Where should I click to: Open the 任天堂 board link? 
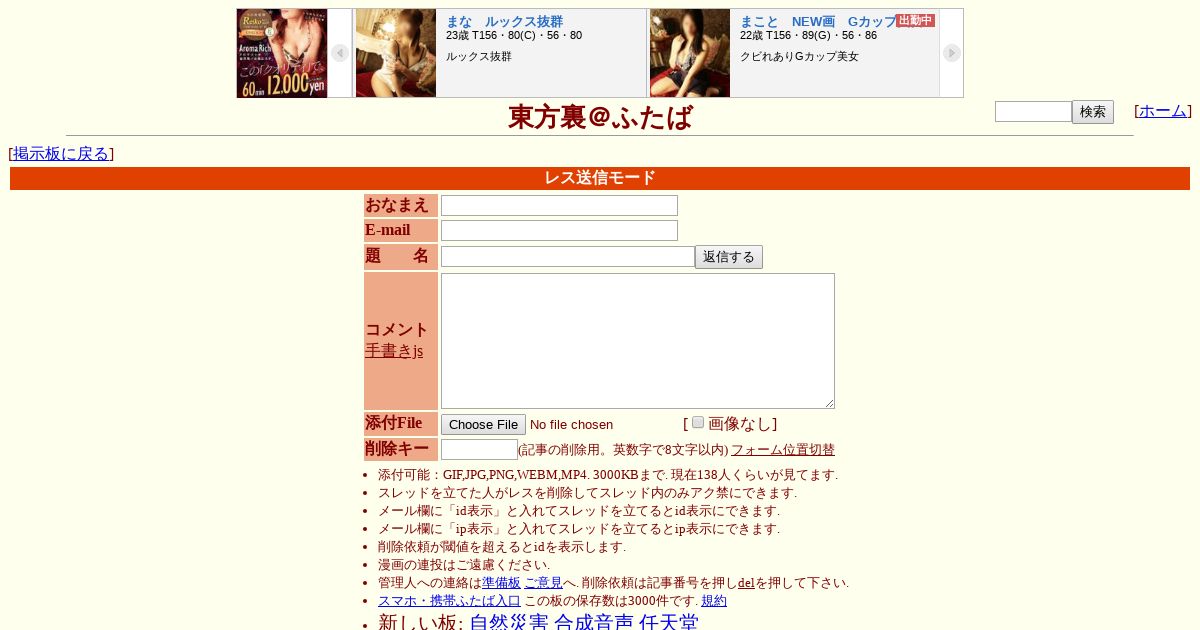point(669,623)
